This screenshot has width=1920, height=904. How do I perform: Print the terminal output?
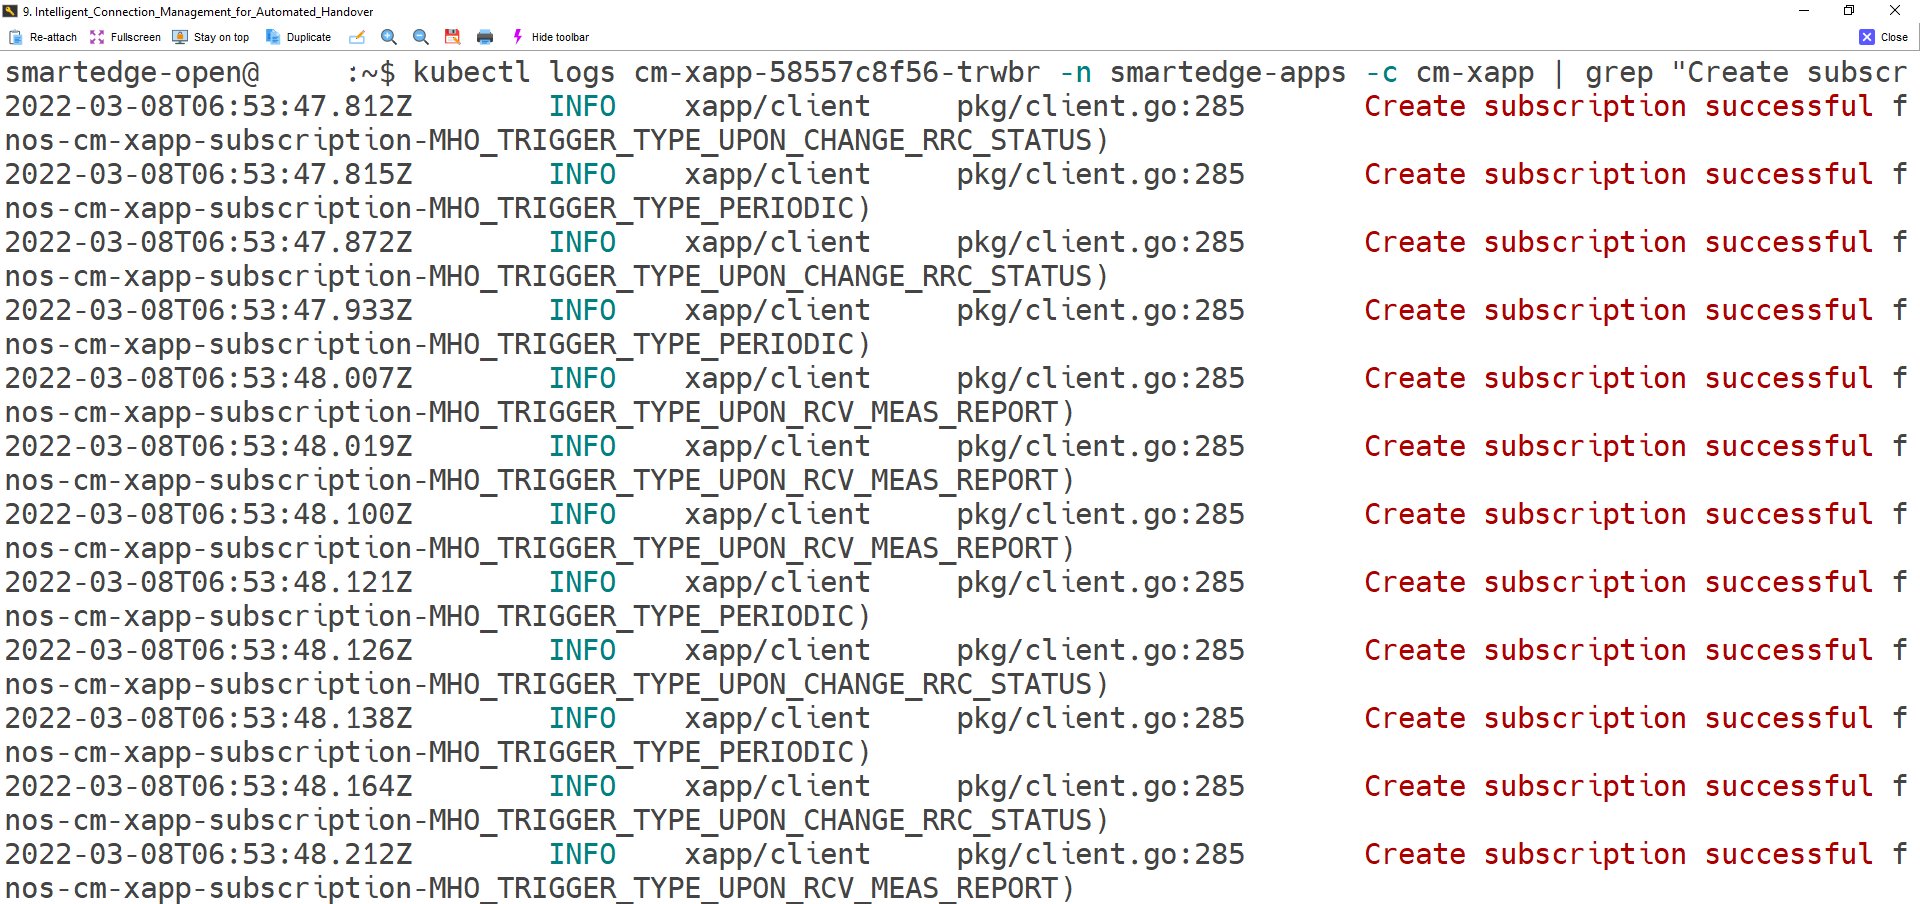click(x=485, y=37)
